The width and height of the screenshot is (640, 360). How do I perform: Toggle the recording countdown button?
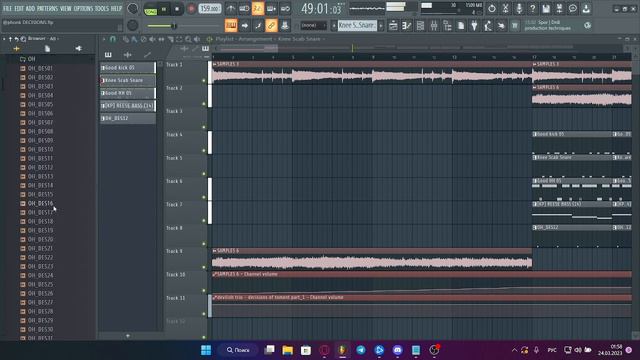pyautogui.click(x=258, y=9)
